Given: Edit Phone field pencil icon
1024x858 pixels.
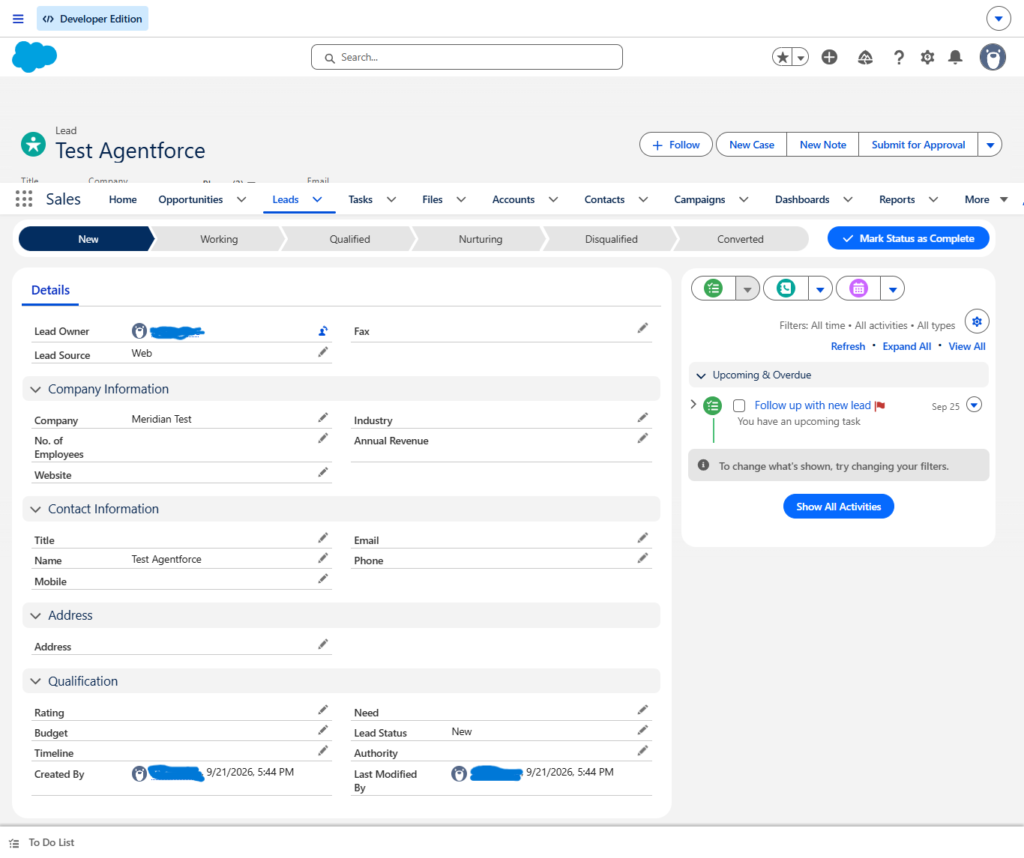Looking at the screenshot, I should [643, 558].
